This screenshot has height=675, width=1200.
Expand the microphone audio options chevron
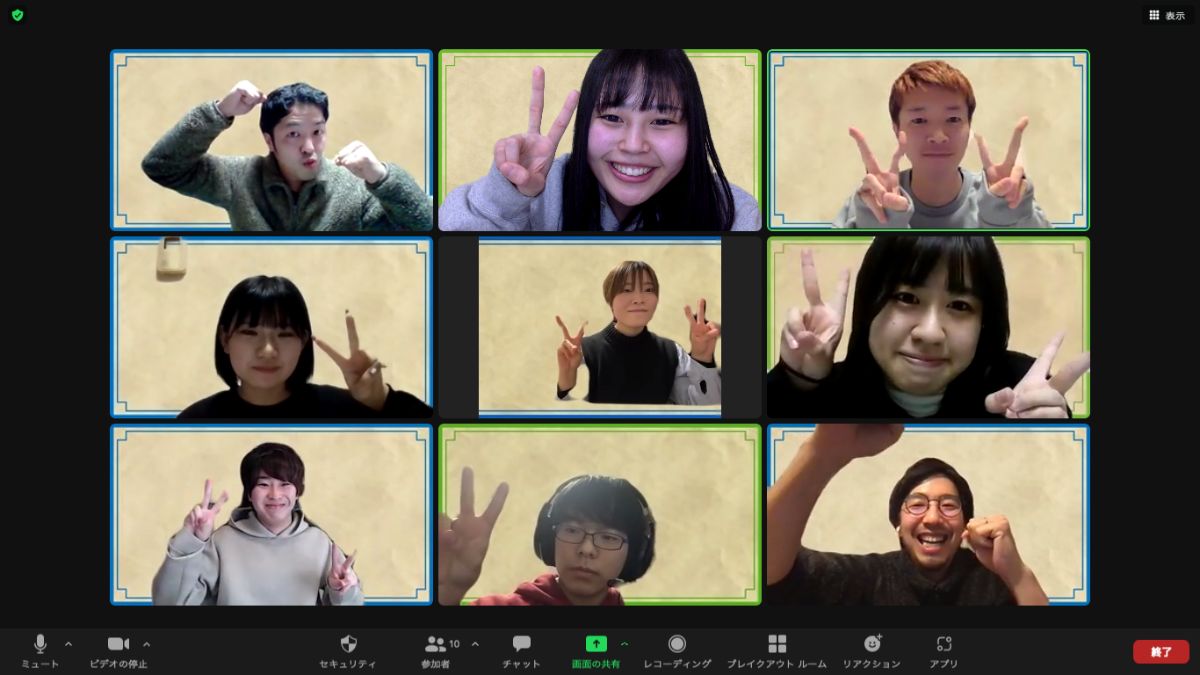pos(68,644)
